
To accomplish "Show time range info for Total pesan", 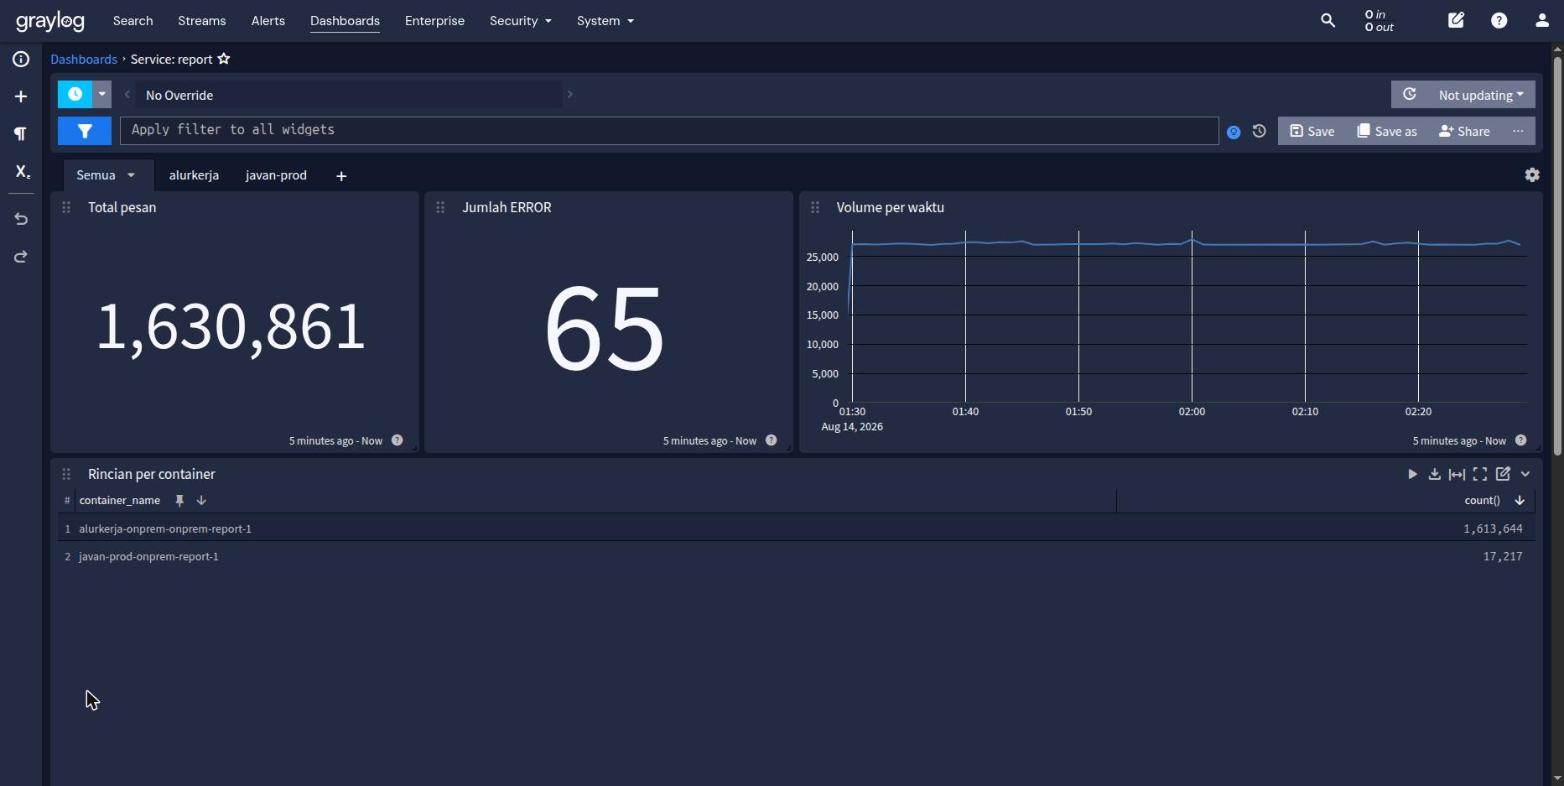I will (397, 440).
